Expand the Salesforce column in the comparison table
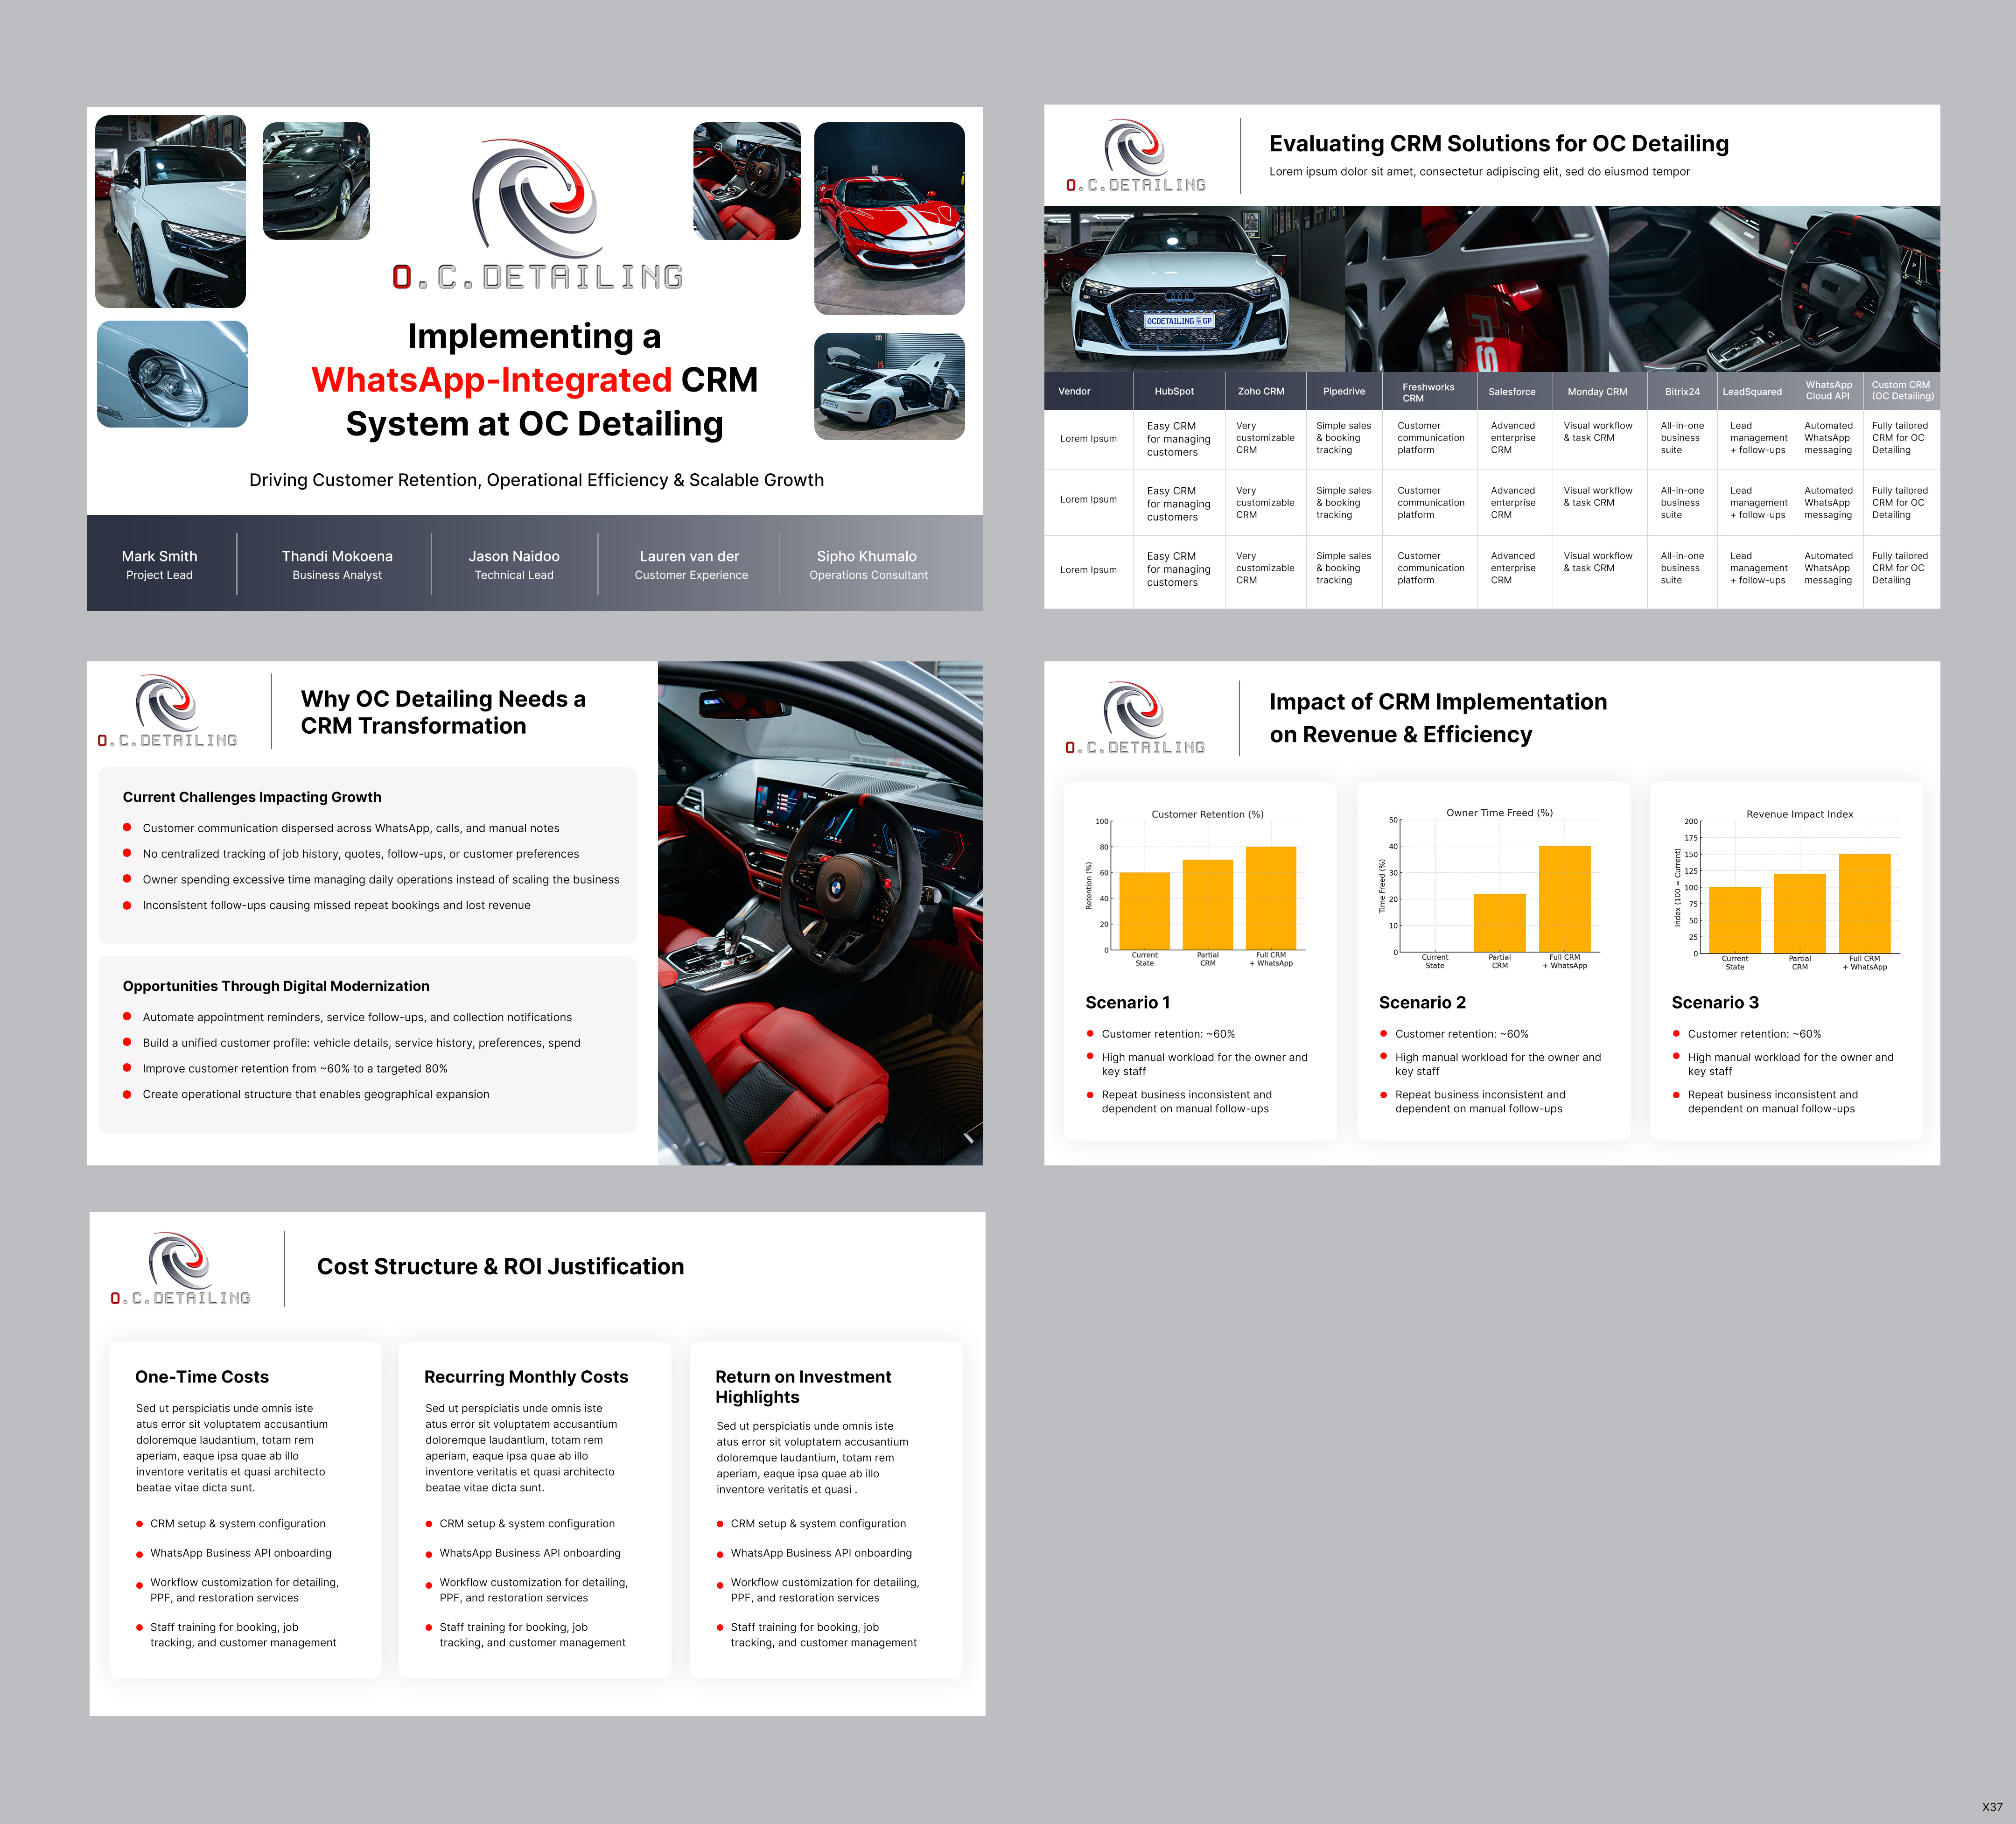Viewport: 2016px width, 1824px height. (1513, 391)
